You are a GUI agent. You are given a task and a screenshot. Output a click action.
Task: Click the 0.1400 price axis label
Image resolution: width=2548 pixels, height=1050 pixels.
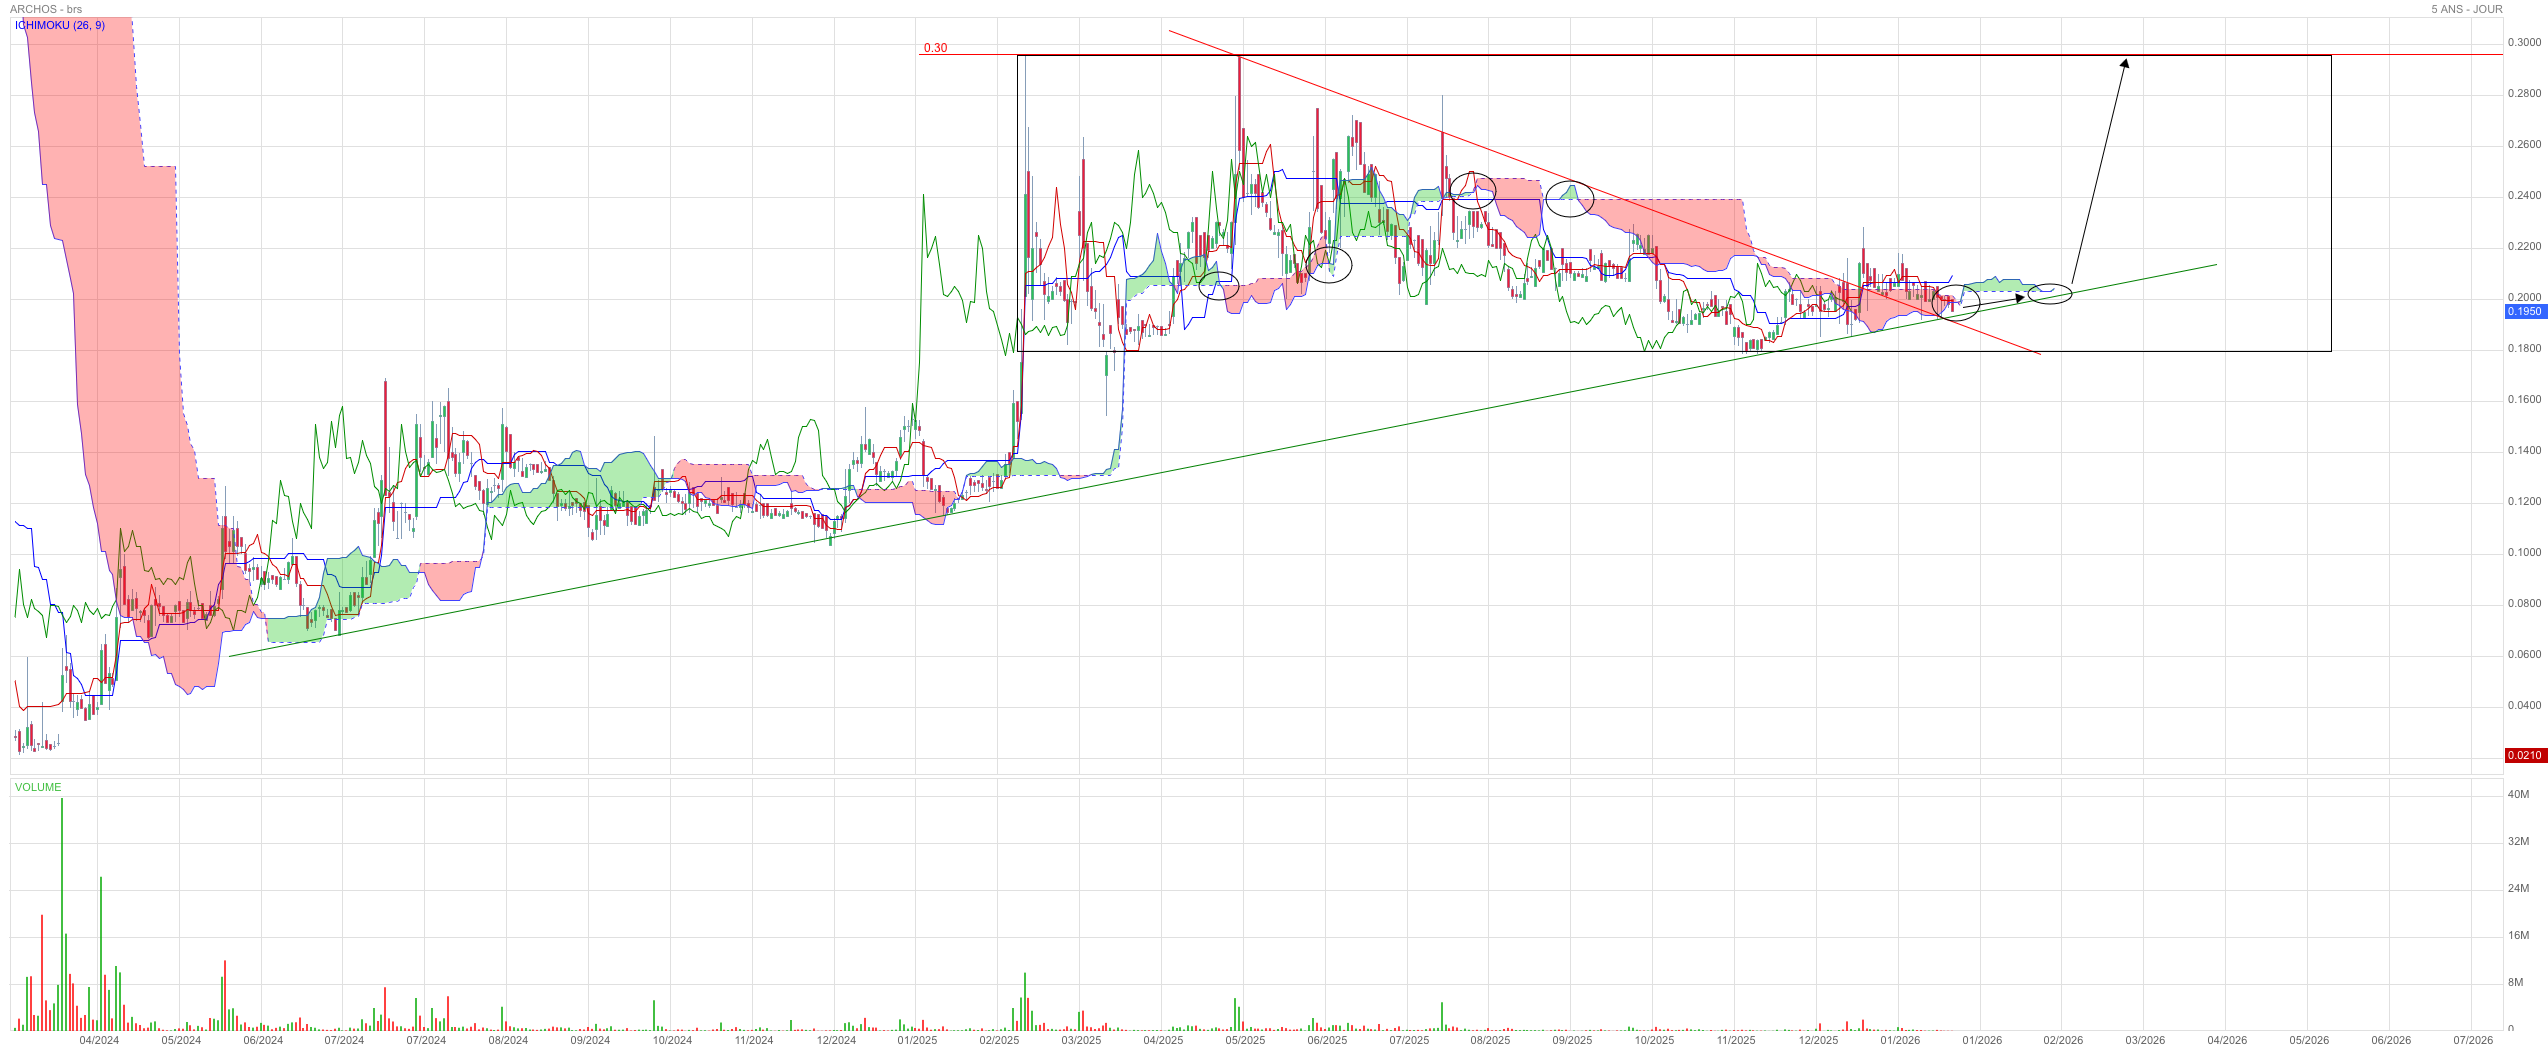[2524, 450]
